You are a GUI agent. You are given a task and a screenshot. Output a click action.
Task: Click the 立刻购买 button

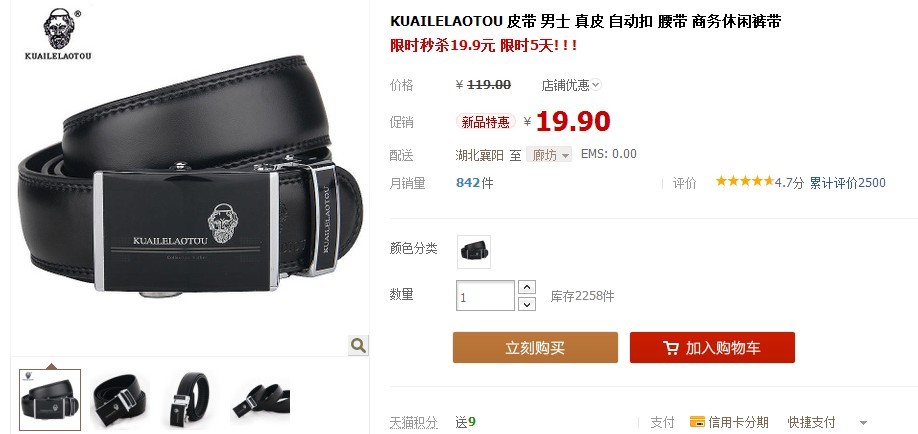(x=535, y=347)
